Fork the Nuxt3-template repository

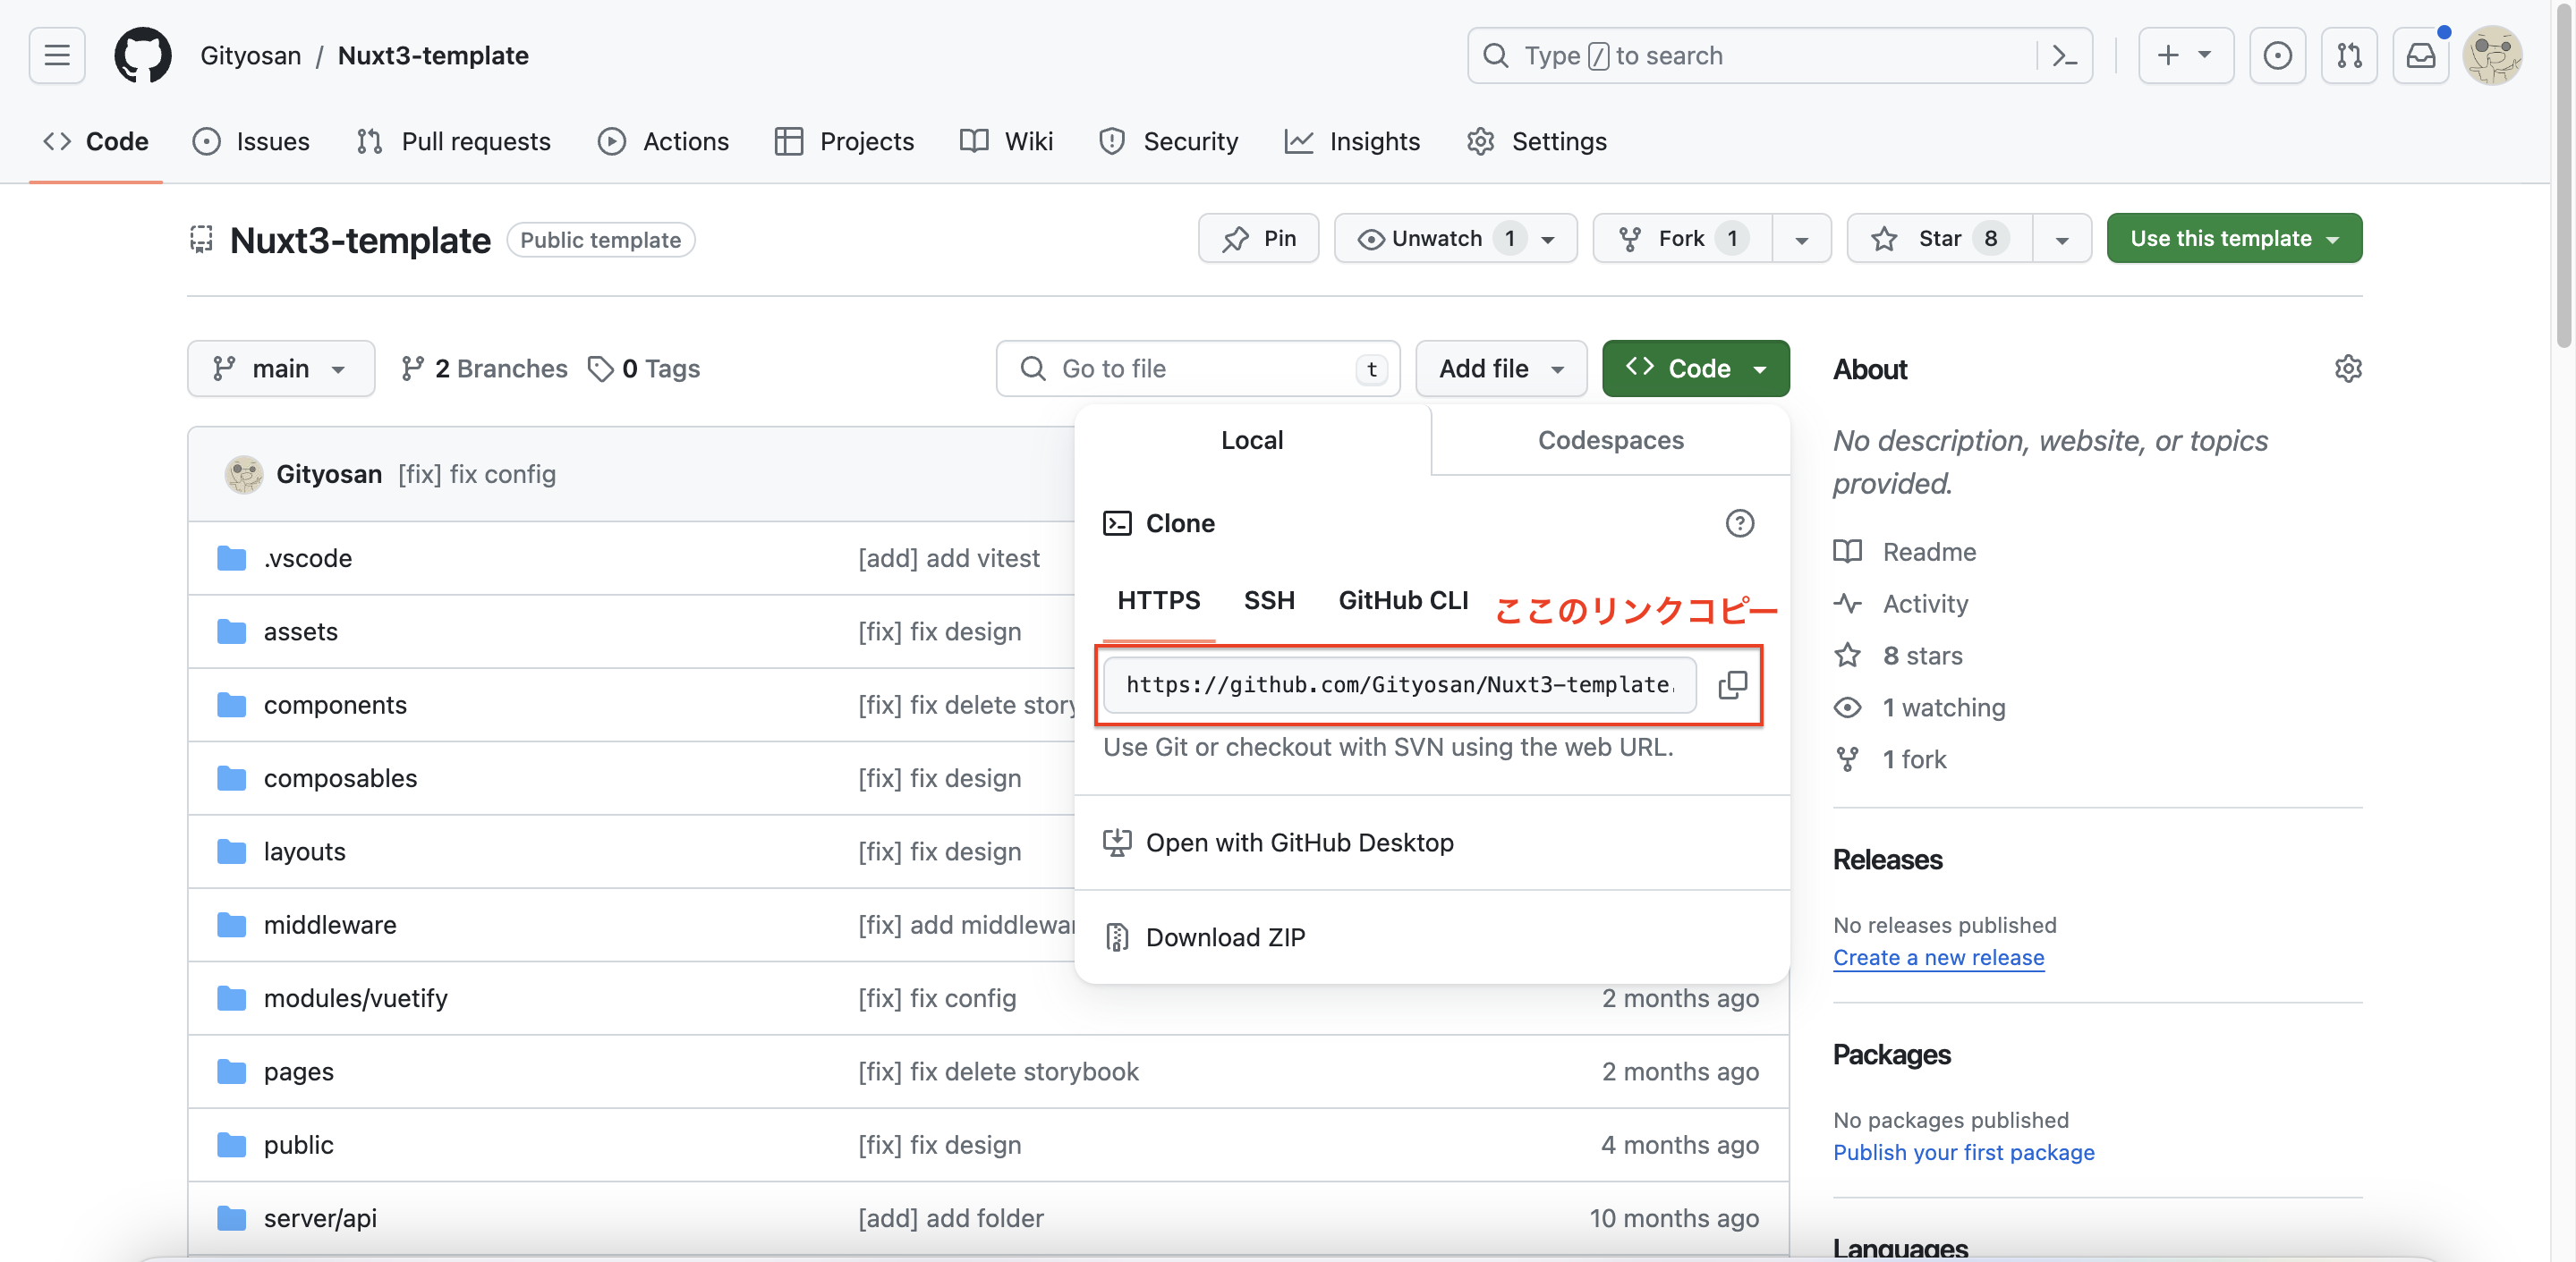tap(1682, 238)
